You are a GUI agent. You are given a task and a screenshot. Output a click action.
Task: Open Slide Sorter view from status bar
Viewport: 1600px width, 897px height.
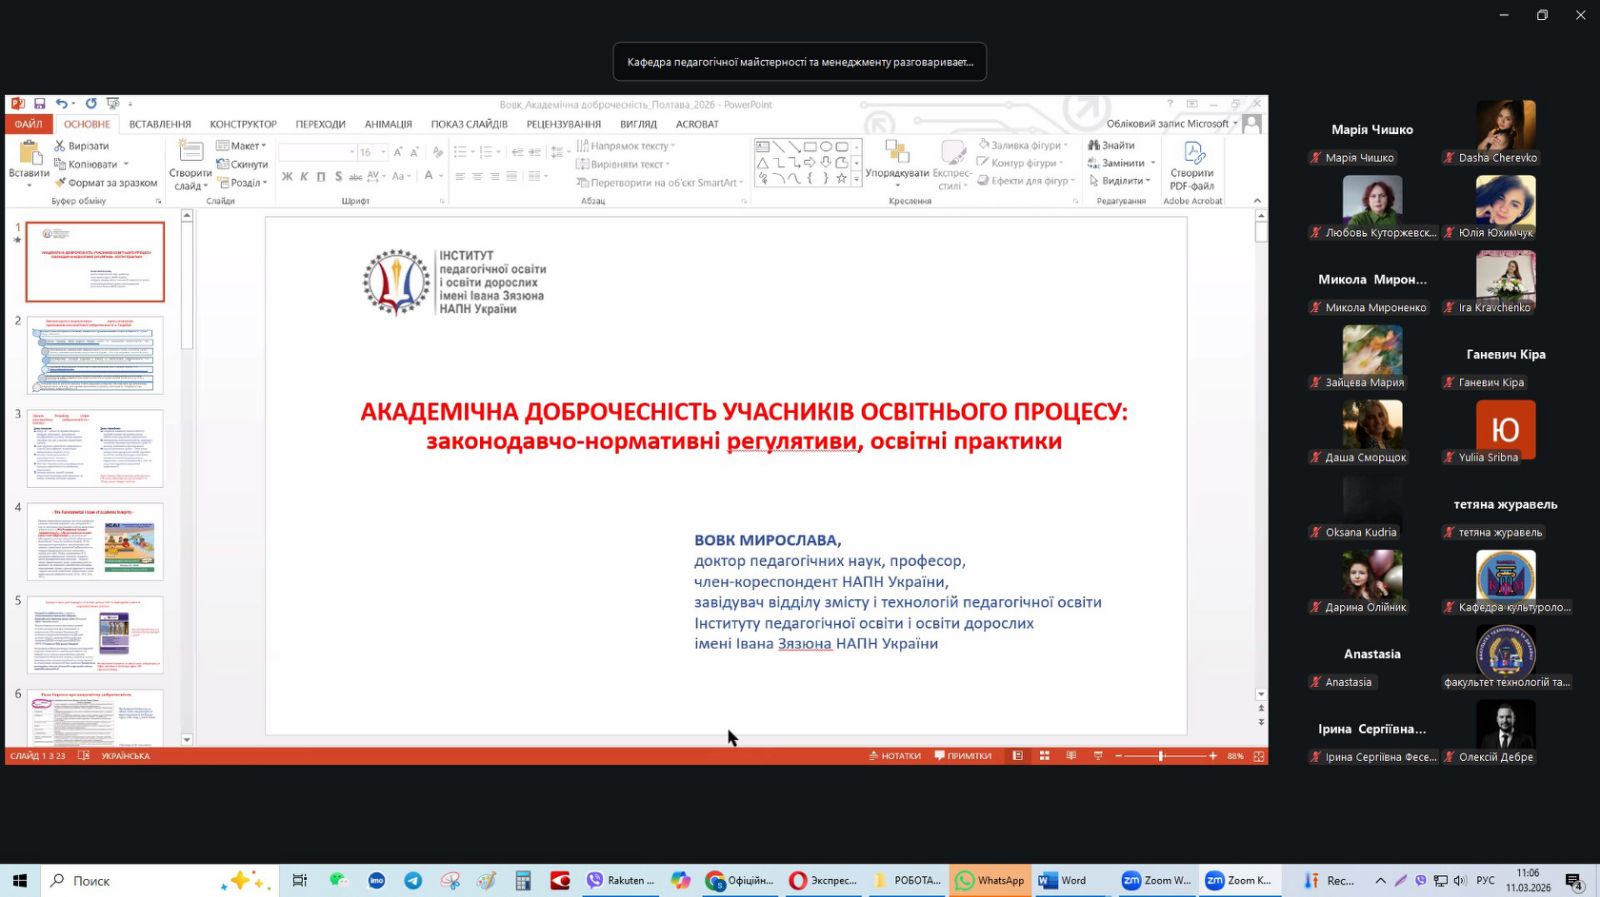(x=1044, y=756)
